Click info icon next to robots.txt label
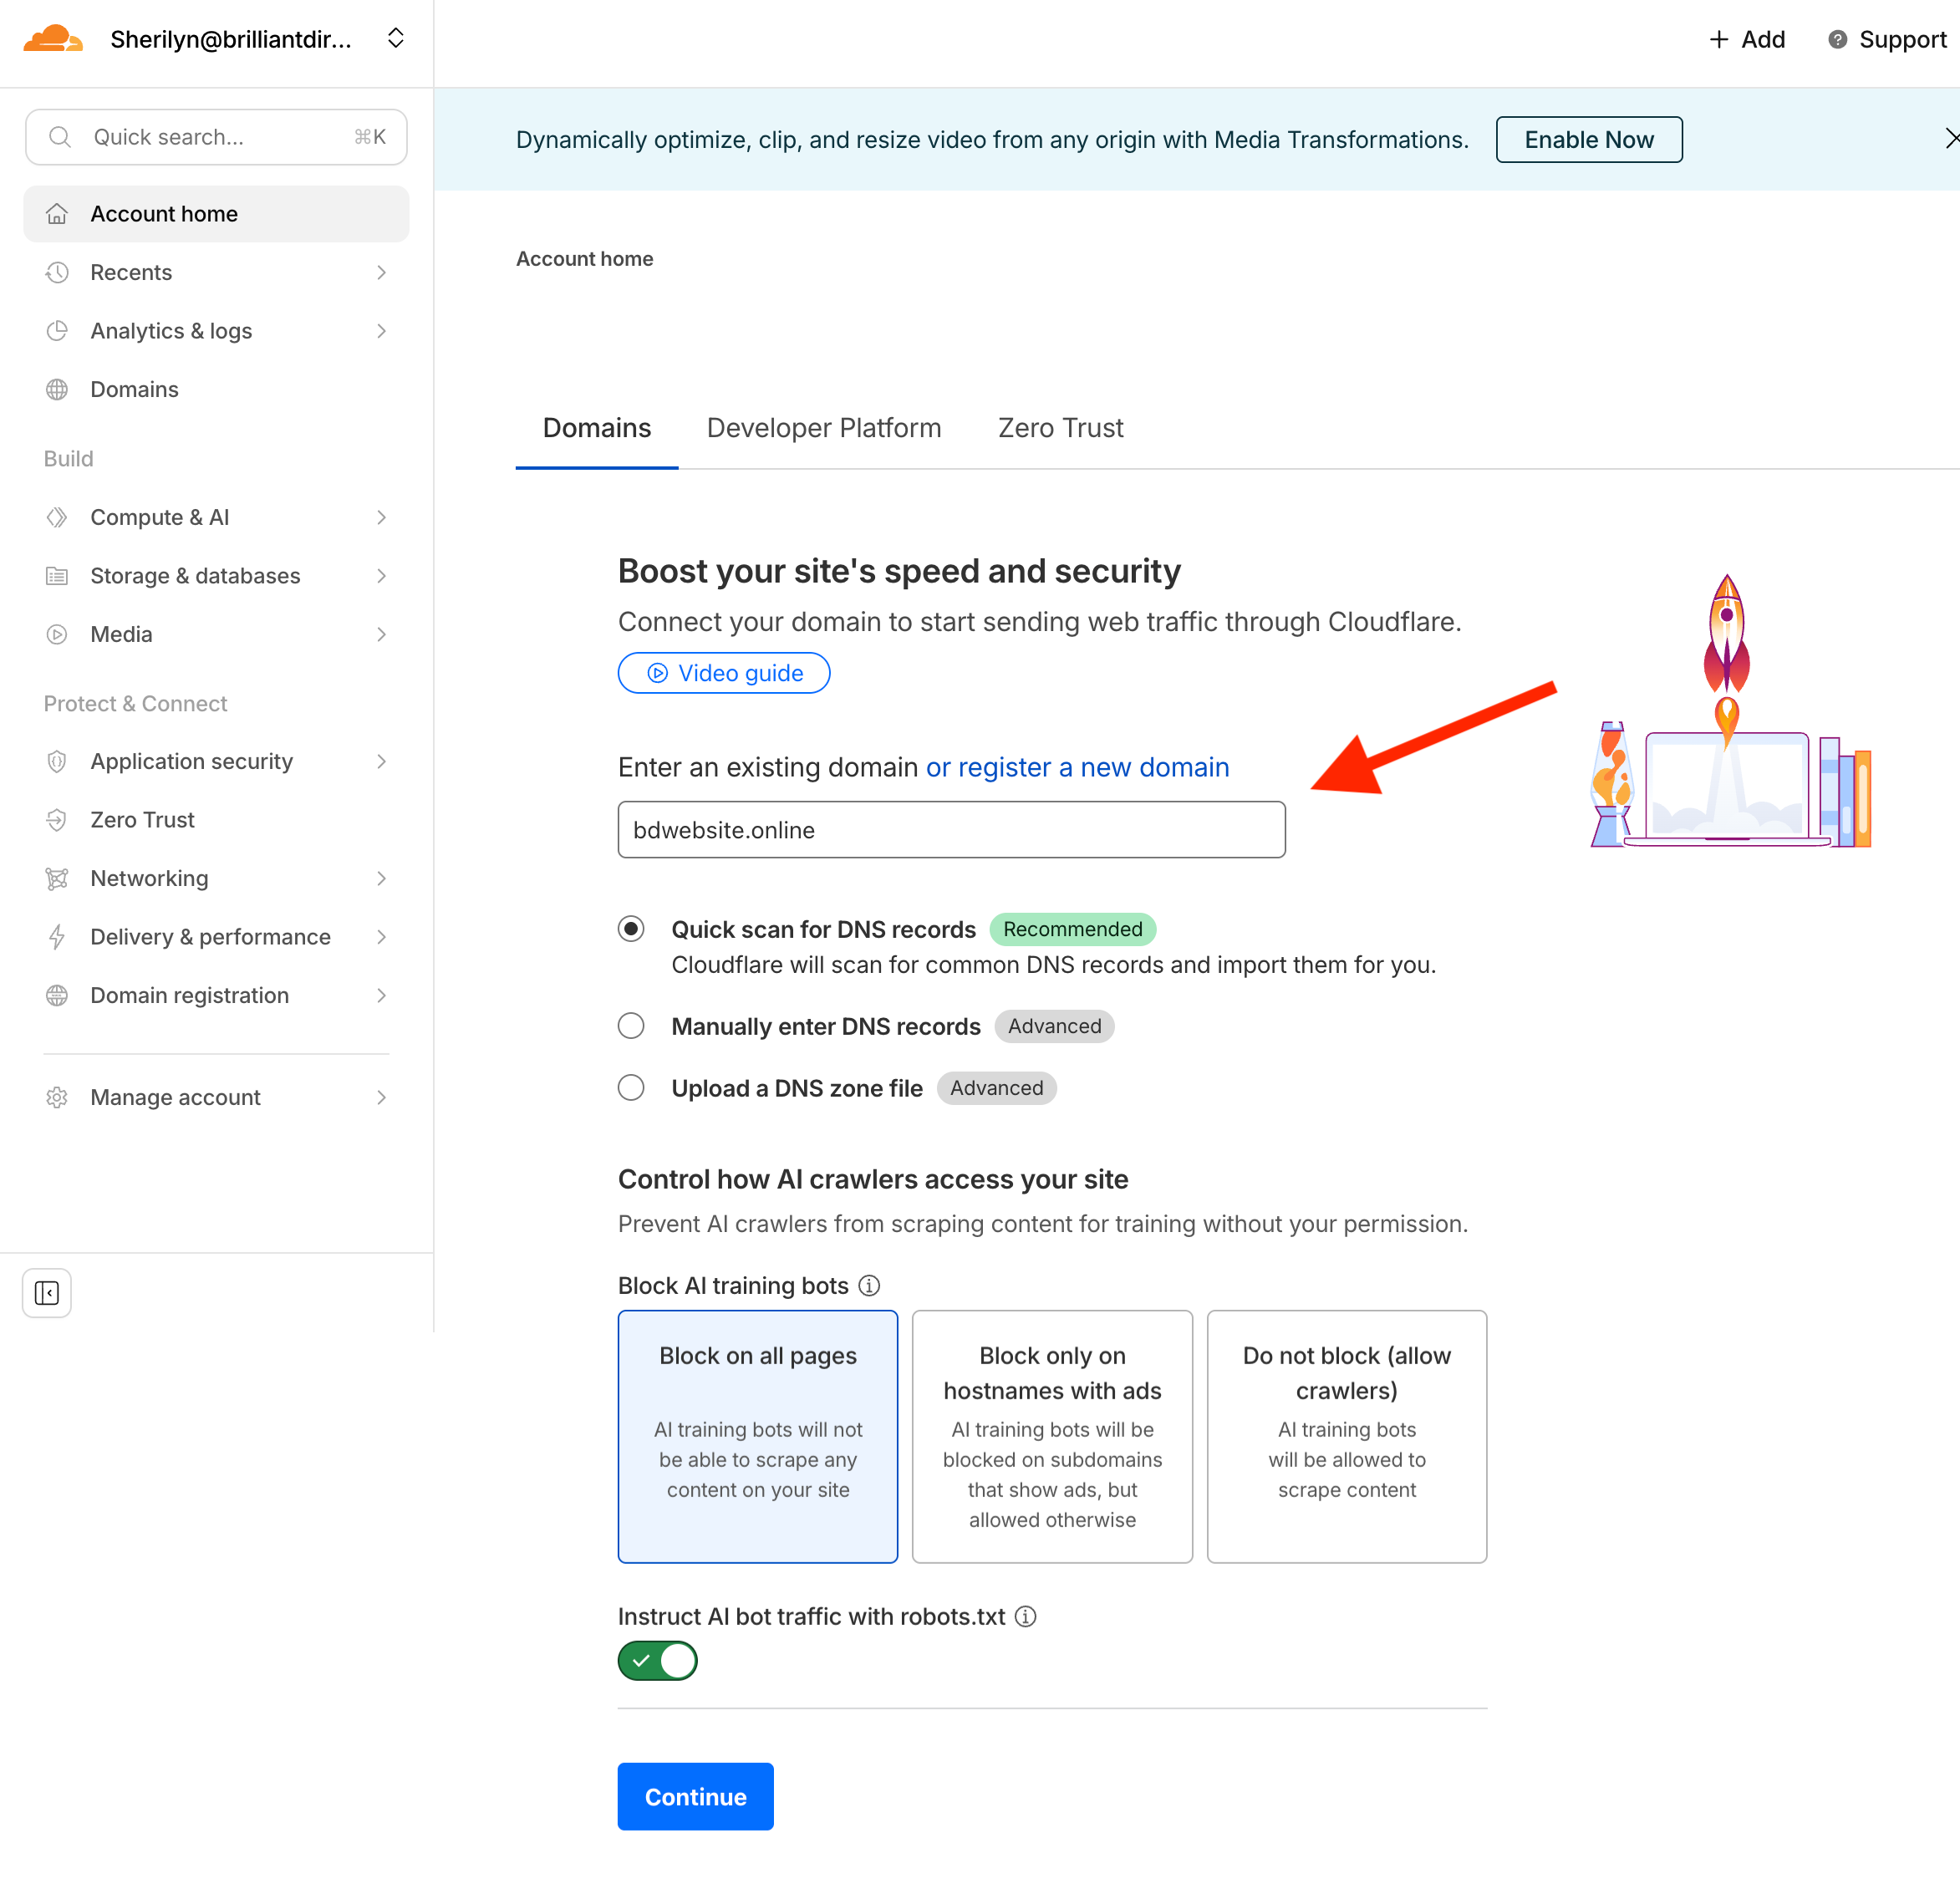This screenshot has height=1884, width=1960. click(x=1025, y=1616)
